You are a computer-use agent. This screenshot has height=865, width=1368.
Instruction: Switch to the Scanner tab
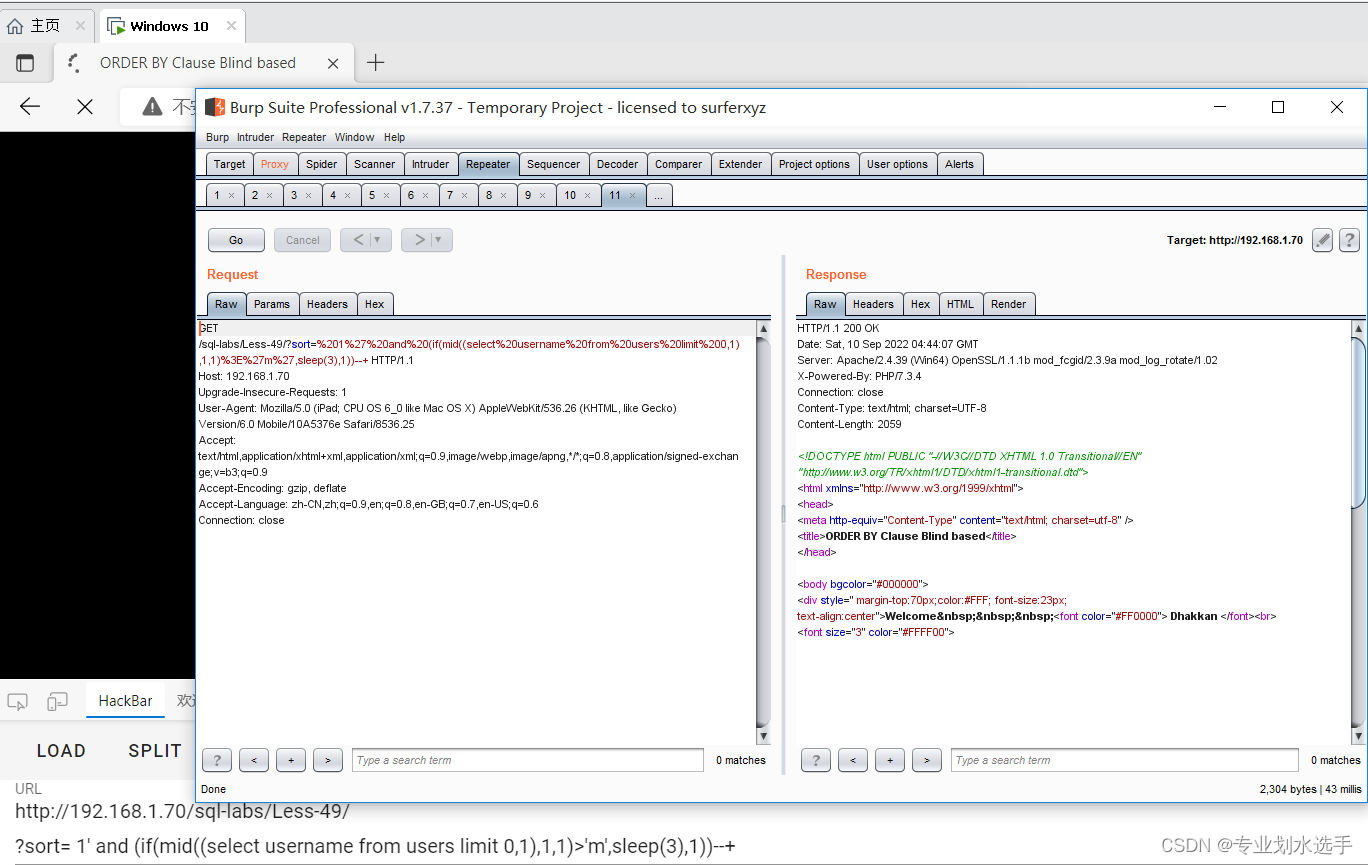pyautogui.click(x=374, y=164)
